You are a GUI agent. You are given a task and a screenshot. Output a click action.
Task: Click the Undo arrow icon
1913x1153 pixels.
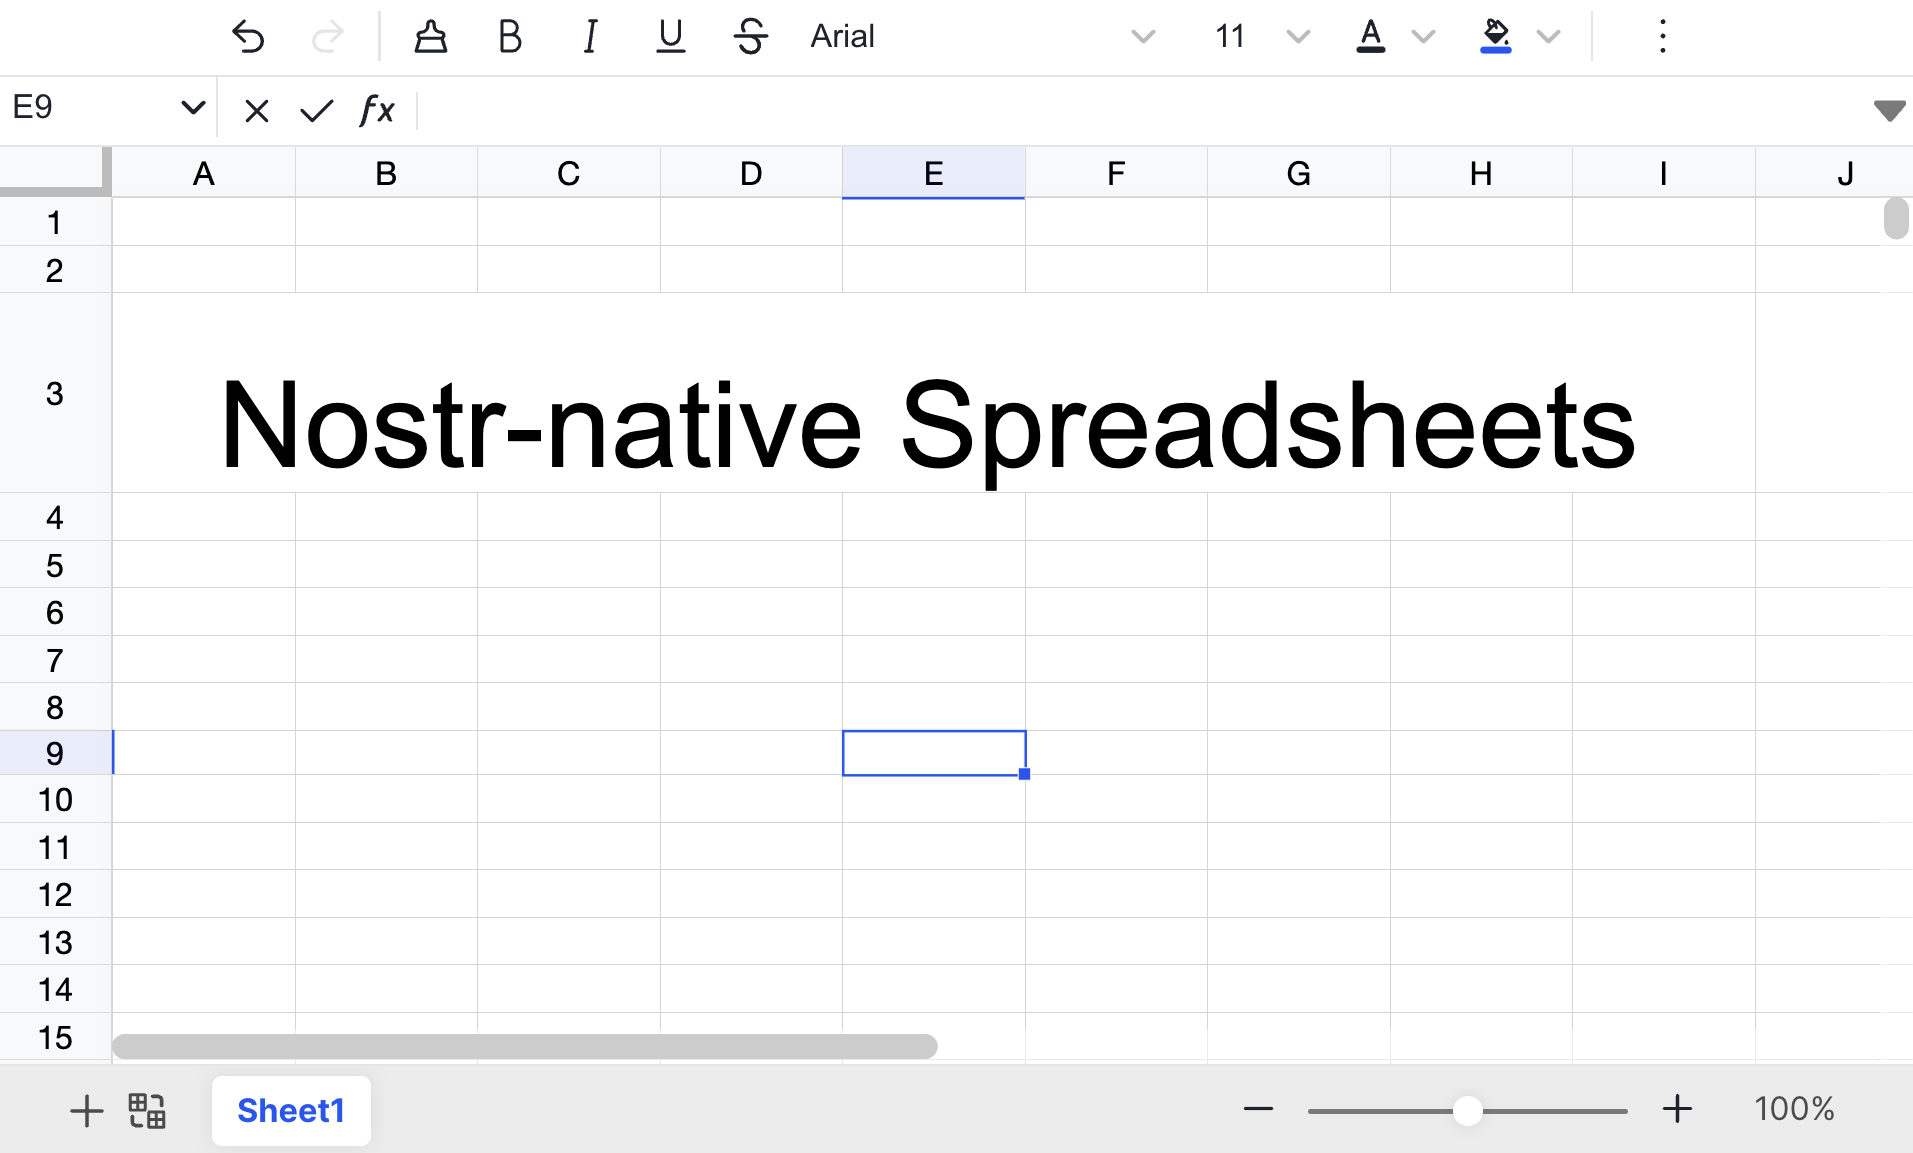coord(247,37)
